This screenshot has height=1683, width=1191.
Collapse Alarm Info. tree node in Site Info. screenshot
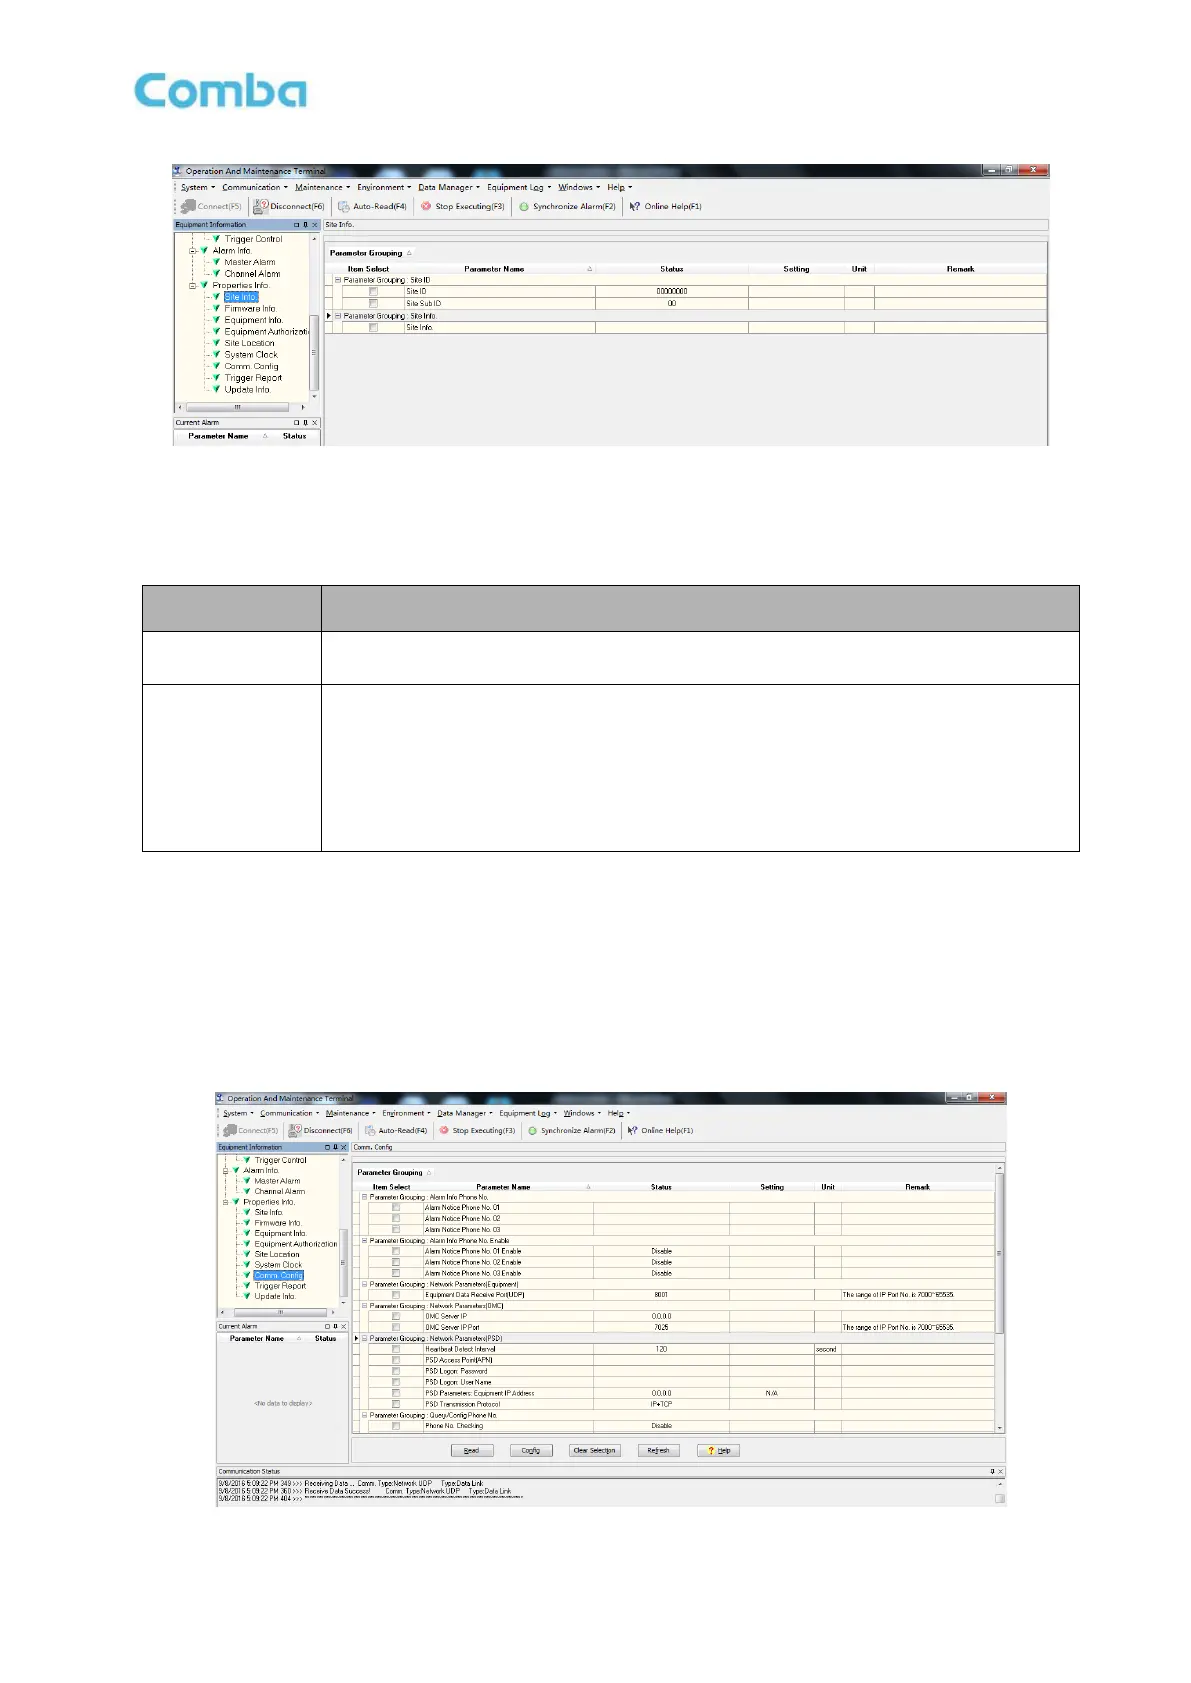tap(193, 251)
